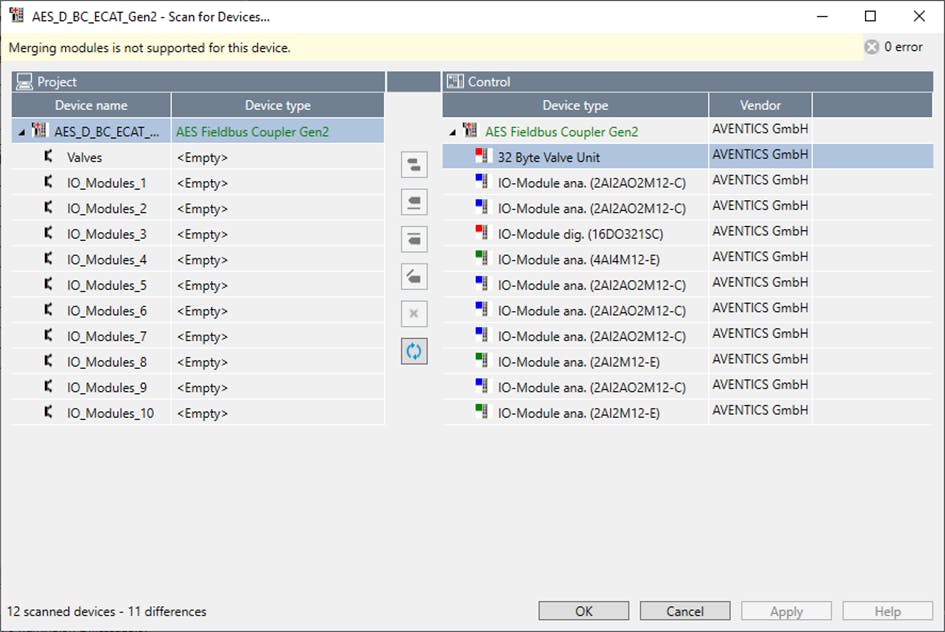Image resolution: width=945 pixels, height=632 pixels.
Task: Click the copy-to-project icon with two tags
Action: coord(414,164)
